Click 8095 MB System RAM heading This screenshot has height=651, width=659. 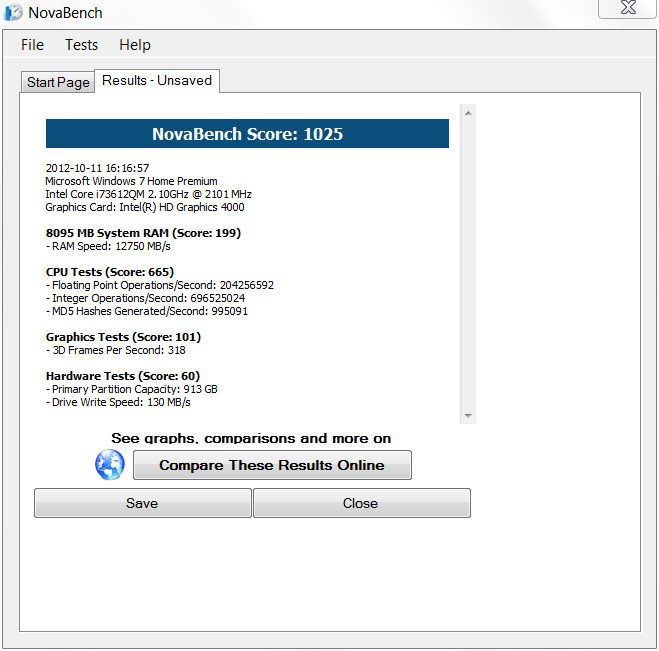(x=143, y=233)
